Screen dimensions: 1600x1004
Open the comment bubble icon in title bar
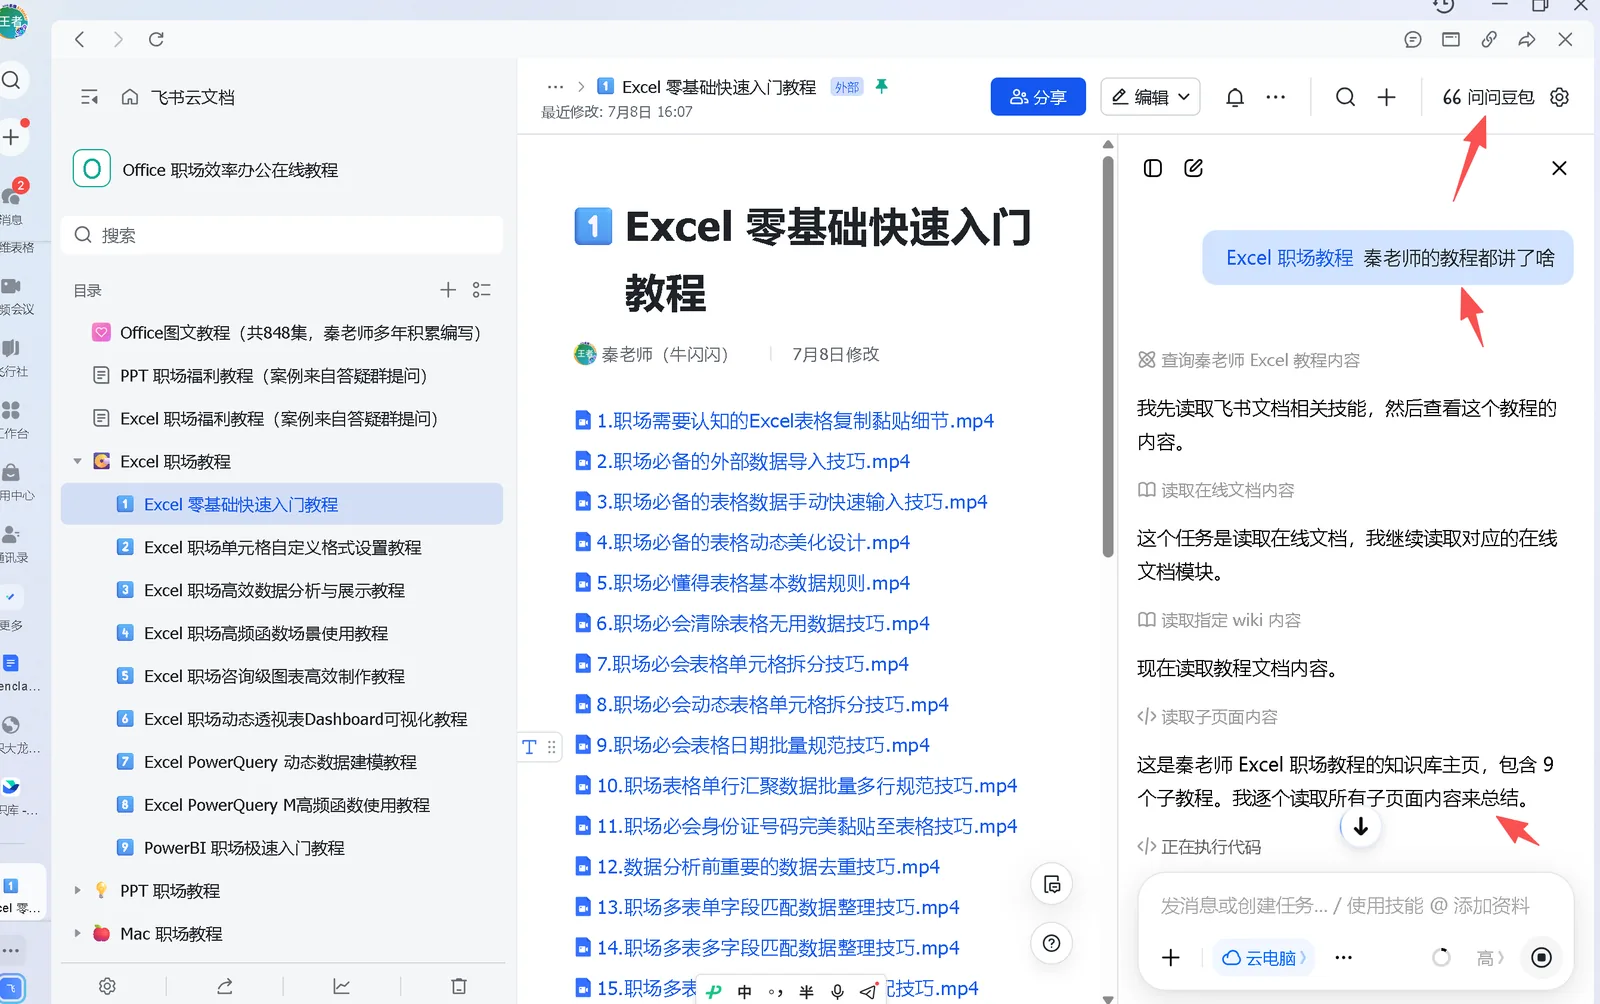coord(1413,39)
